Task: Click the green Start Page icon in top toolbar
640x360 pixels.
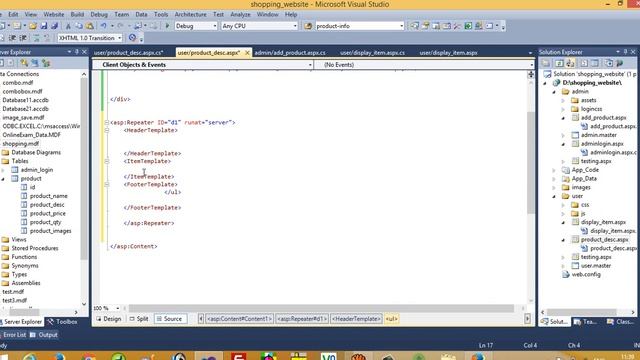Action: 468,26
